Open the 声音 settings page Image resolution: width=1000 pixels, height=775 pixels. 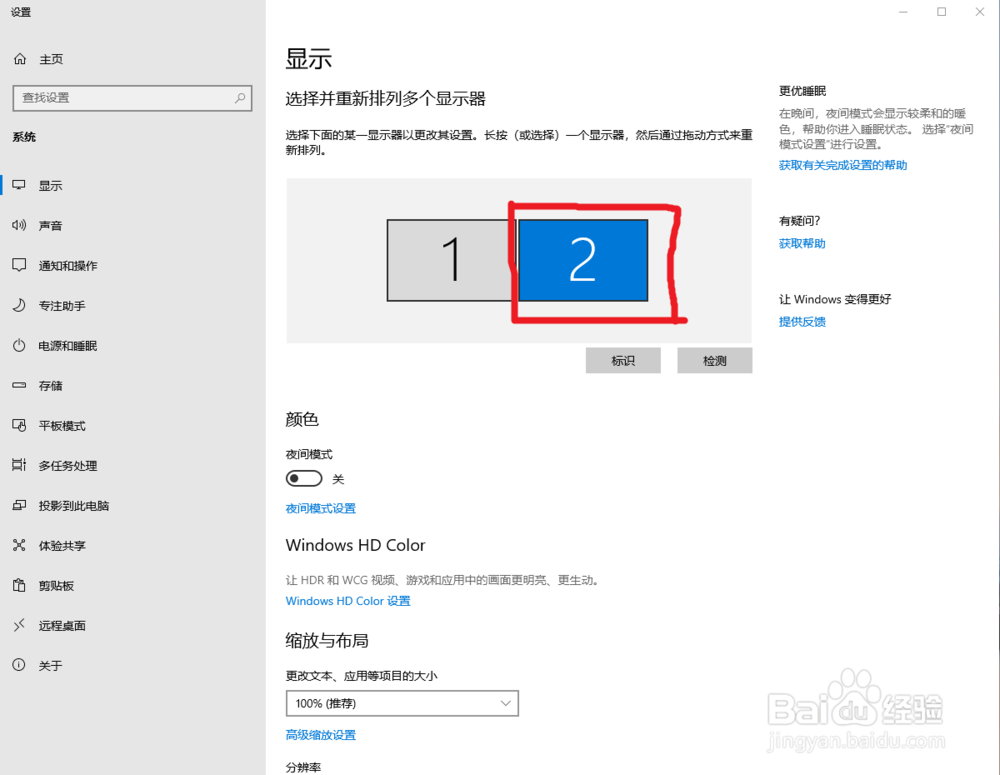133,226
